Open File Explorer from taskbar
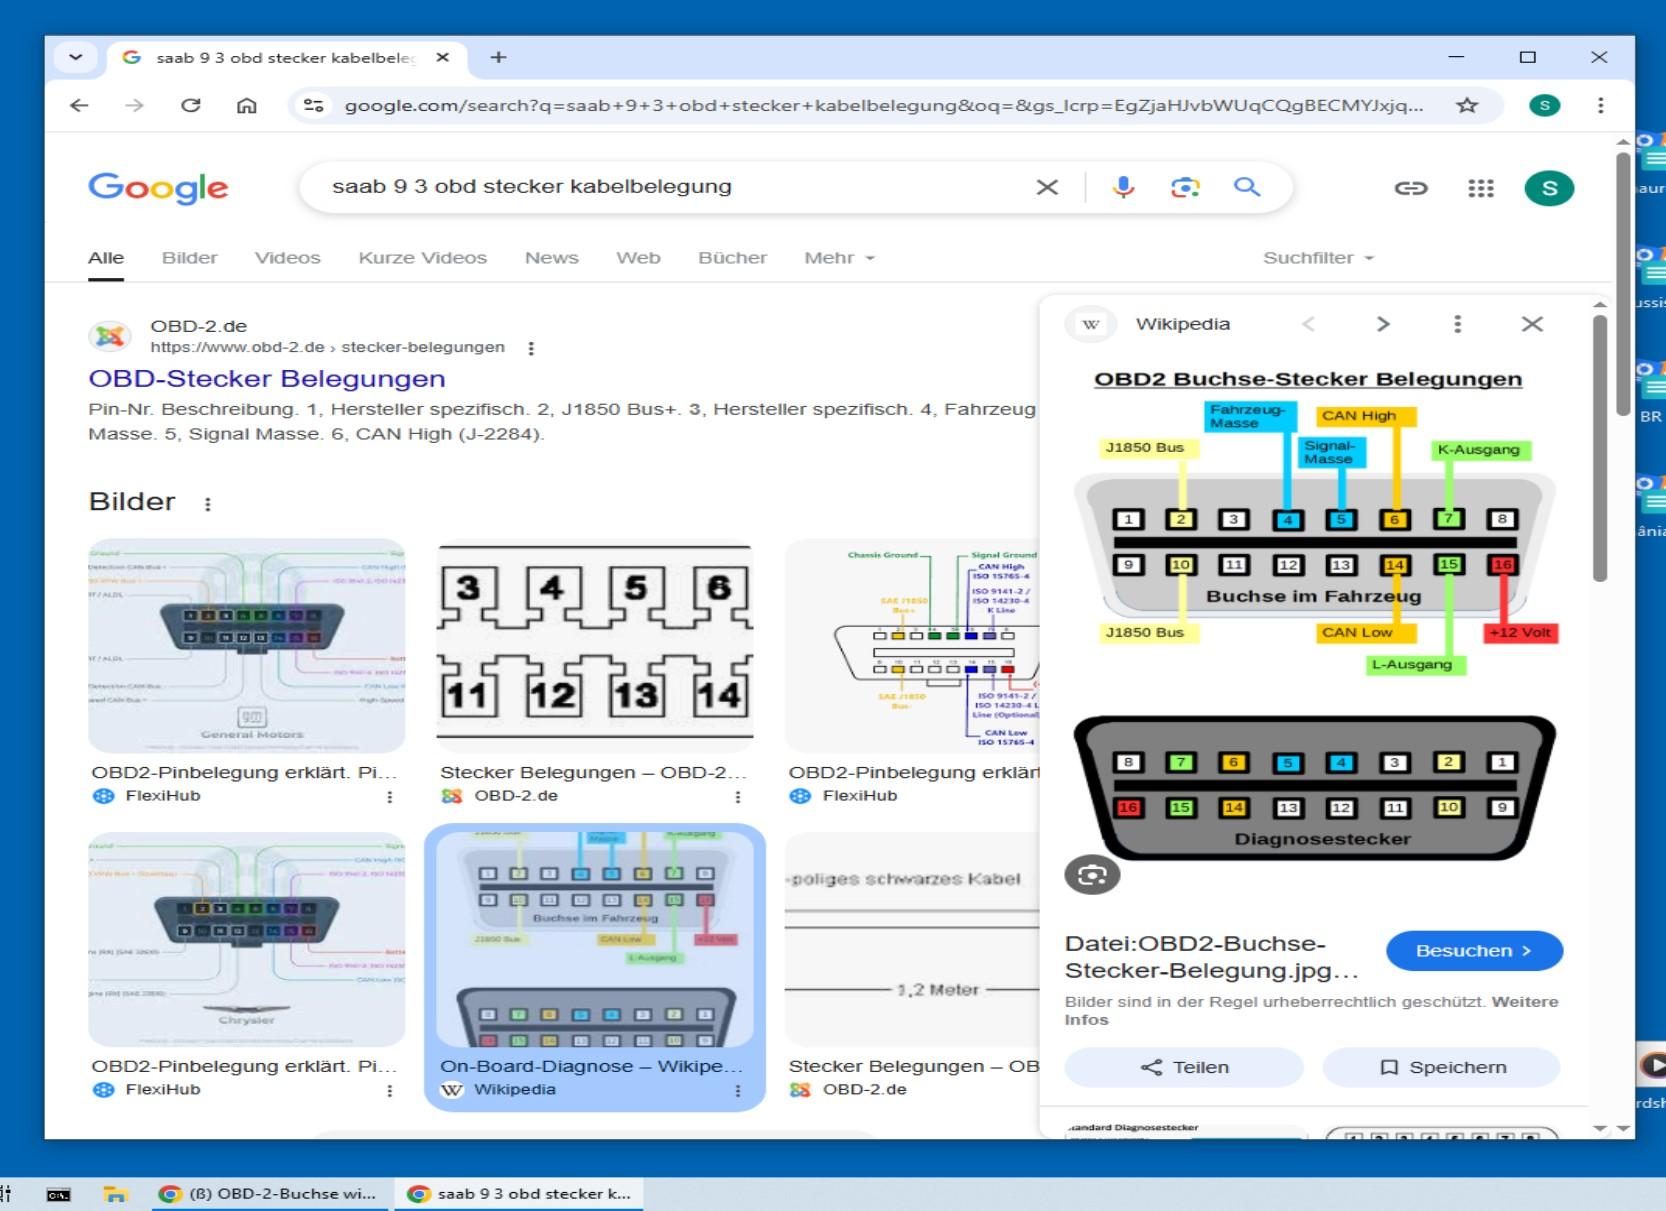Screen dimensions: 1666x1211 116,1194
